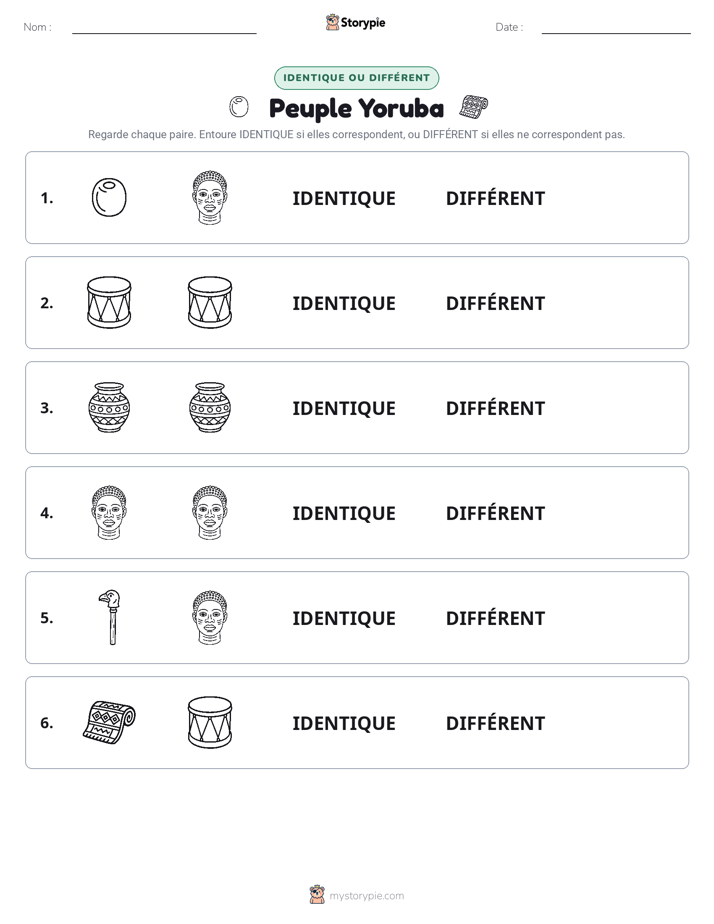Select the left drum in row 2
The width and height of the screenshot is (714, 924).
[x=109, y=303]
